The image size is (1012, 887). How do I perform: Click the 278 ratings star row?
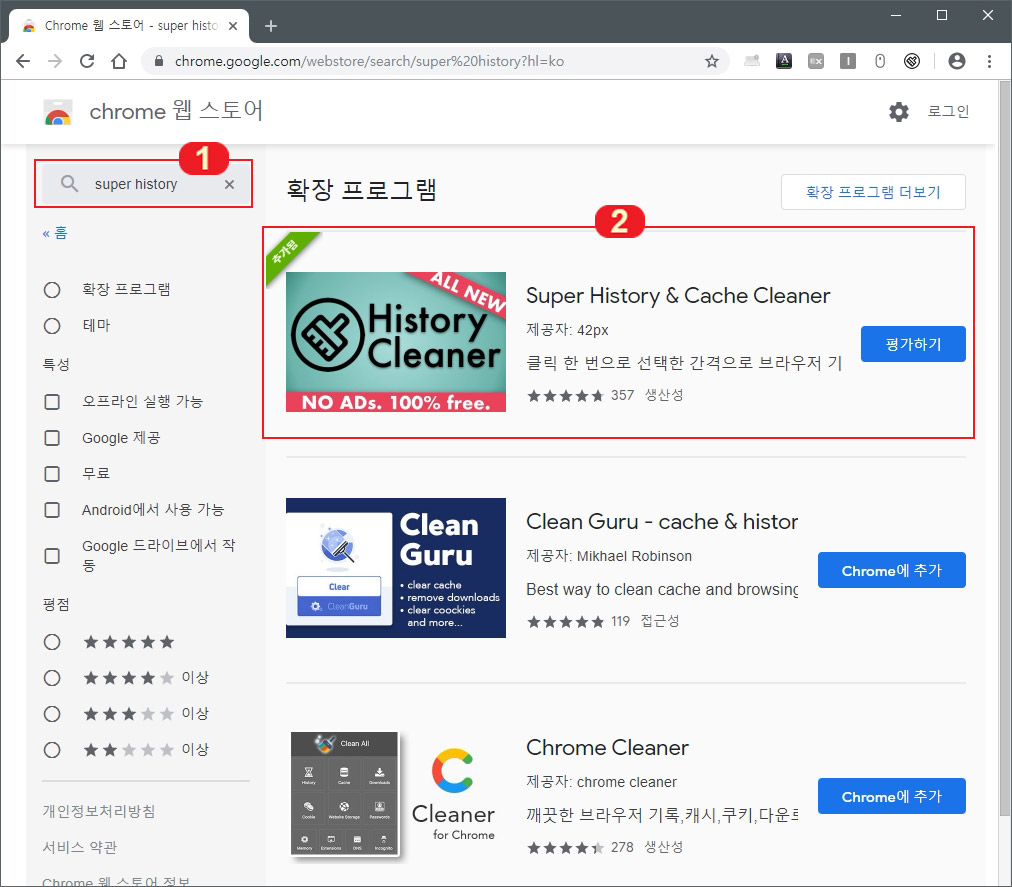tap(565, 848)
